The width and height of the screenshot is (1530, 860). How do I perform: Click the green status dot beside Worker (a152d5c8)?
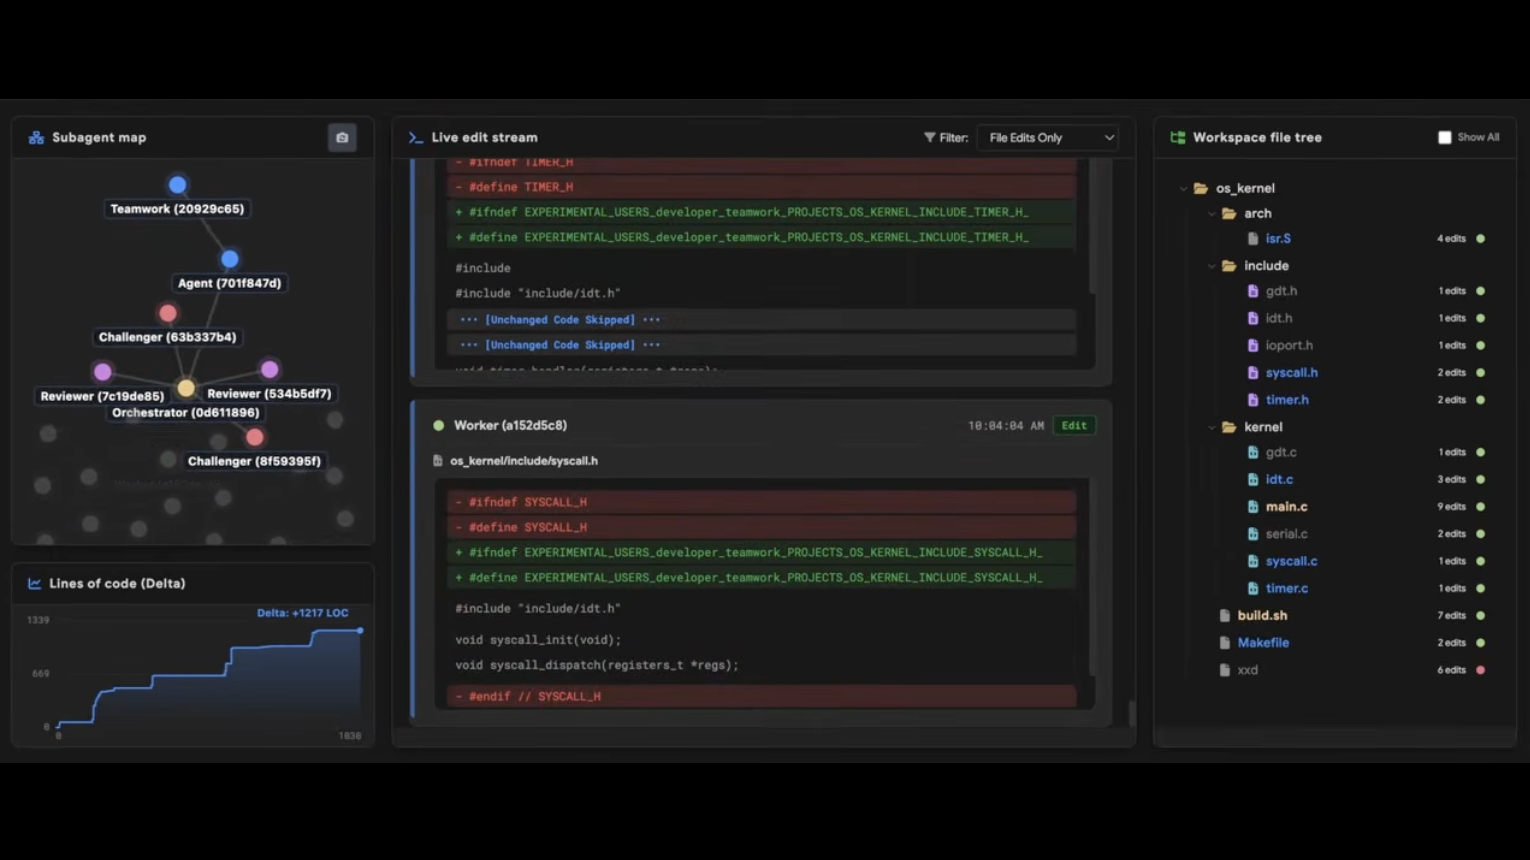(x=438, y=425)
